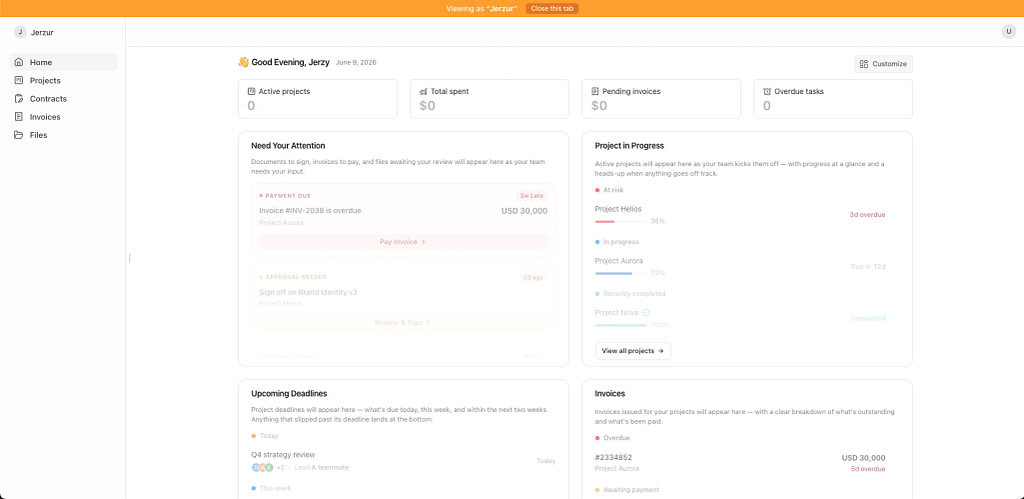This screenshot has height=499, width=1024.
Task: Click the Project Aurora progress bar
Action: (620, 273)
